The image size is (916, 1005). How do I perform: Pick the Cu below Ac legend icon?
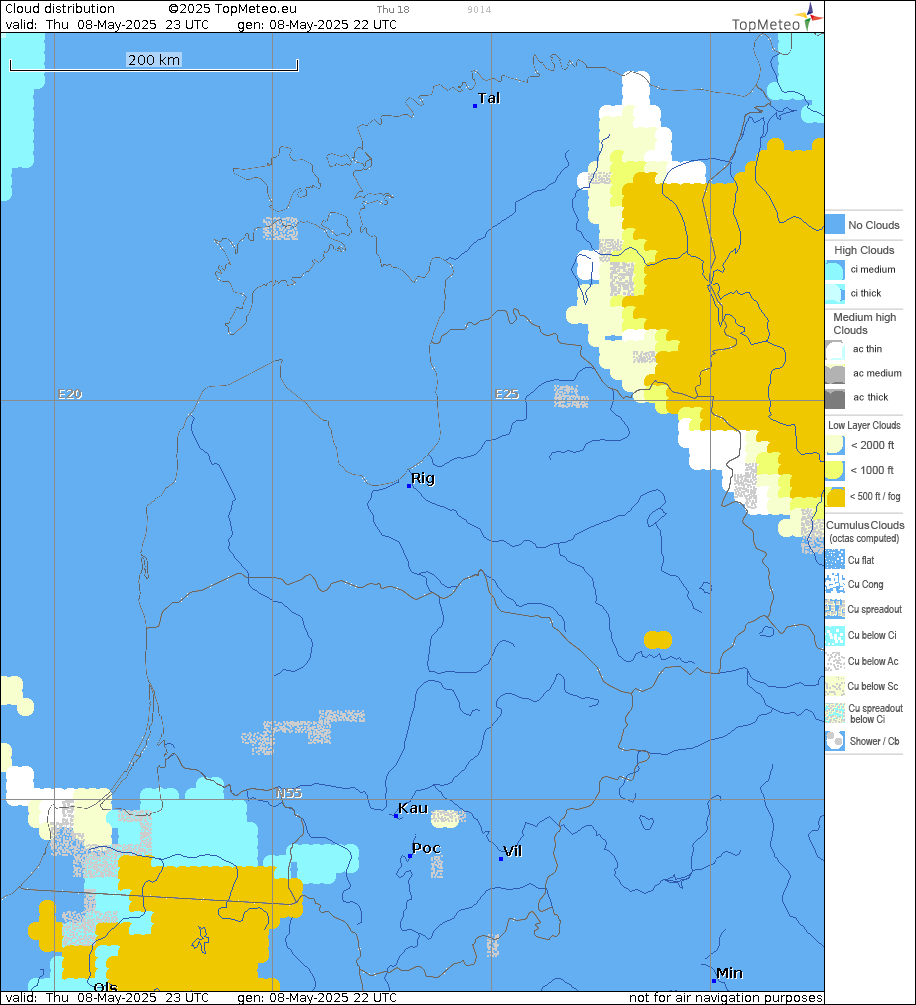[835, 661]
